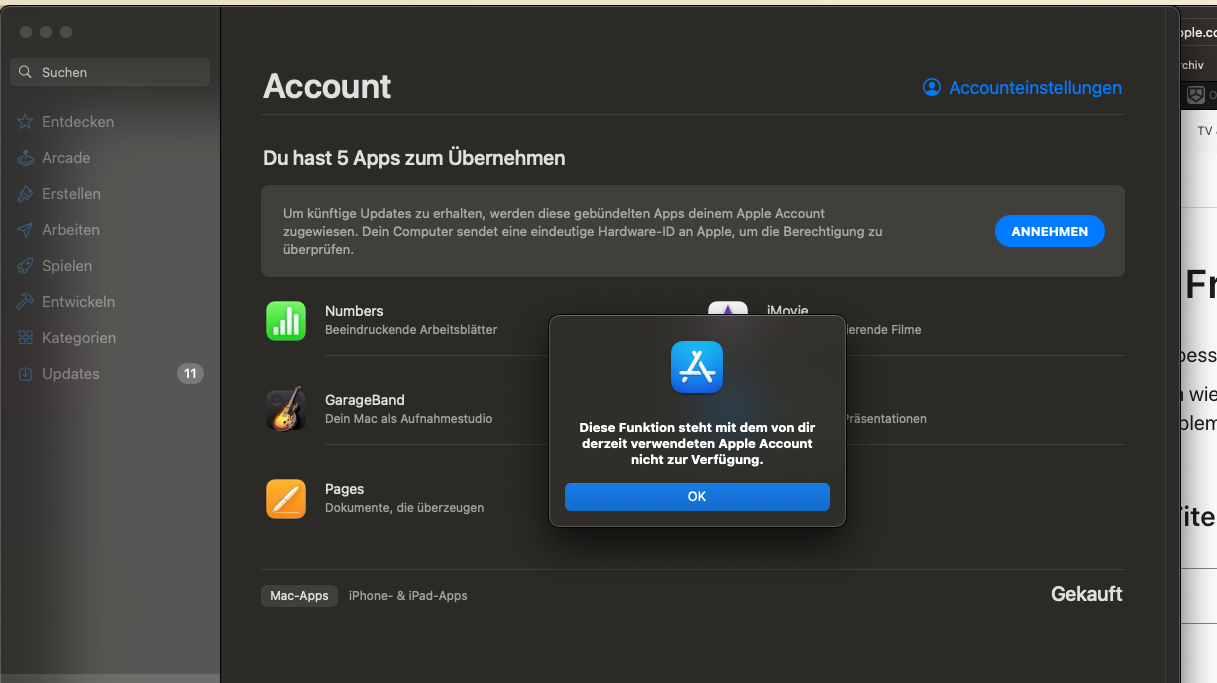Open Arcade in the sidebar
Screen dimensions: 1217x683
(x=66, y=158)
